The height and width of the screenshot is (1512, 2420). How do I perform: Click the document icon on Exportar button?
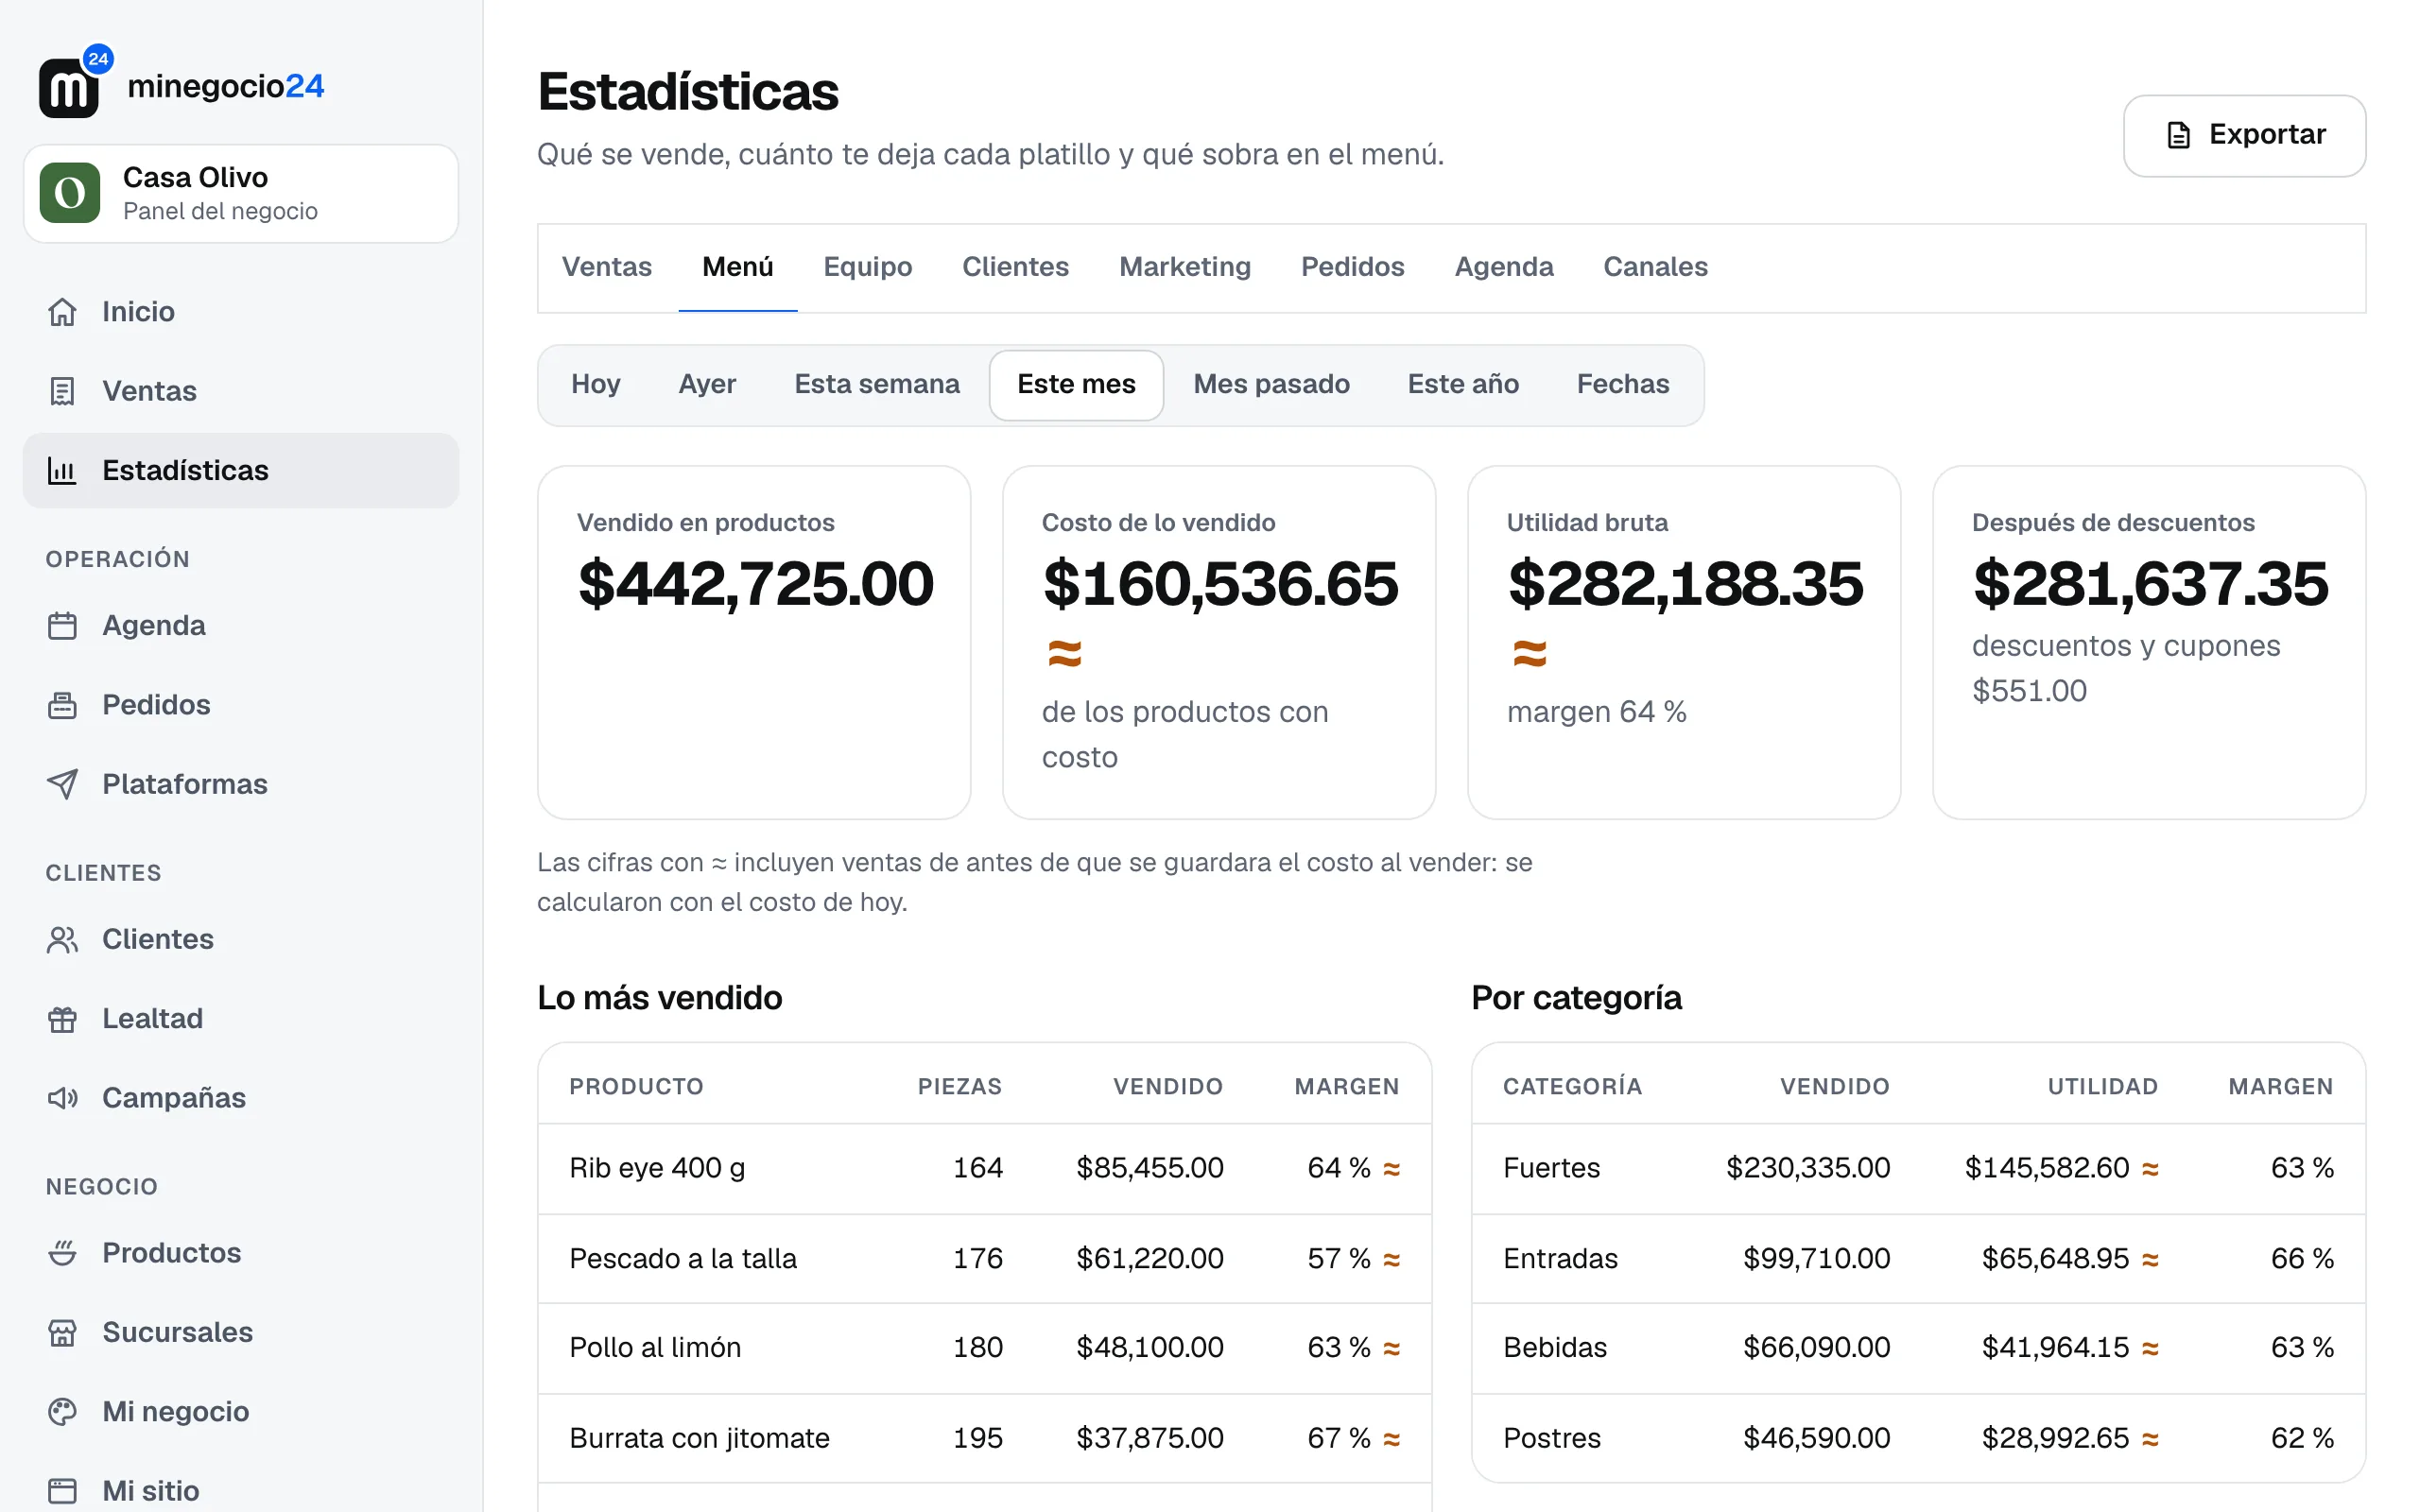pyautogui.click(x=2178, y=135)
